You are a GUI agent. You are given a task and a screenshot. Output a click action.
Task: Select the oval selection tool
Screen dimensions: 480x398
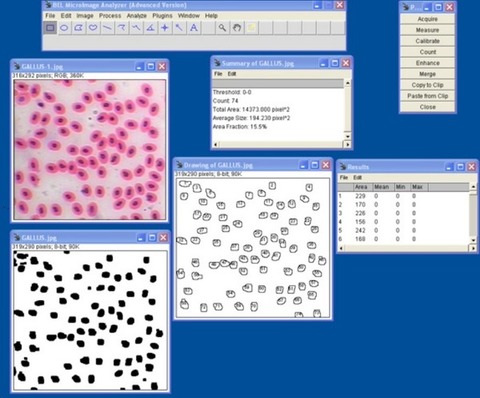[64, 28]
